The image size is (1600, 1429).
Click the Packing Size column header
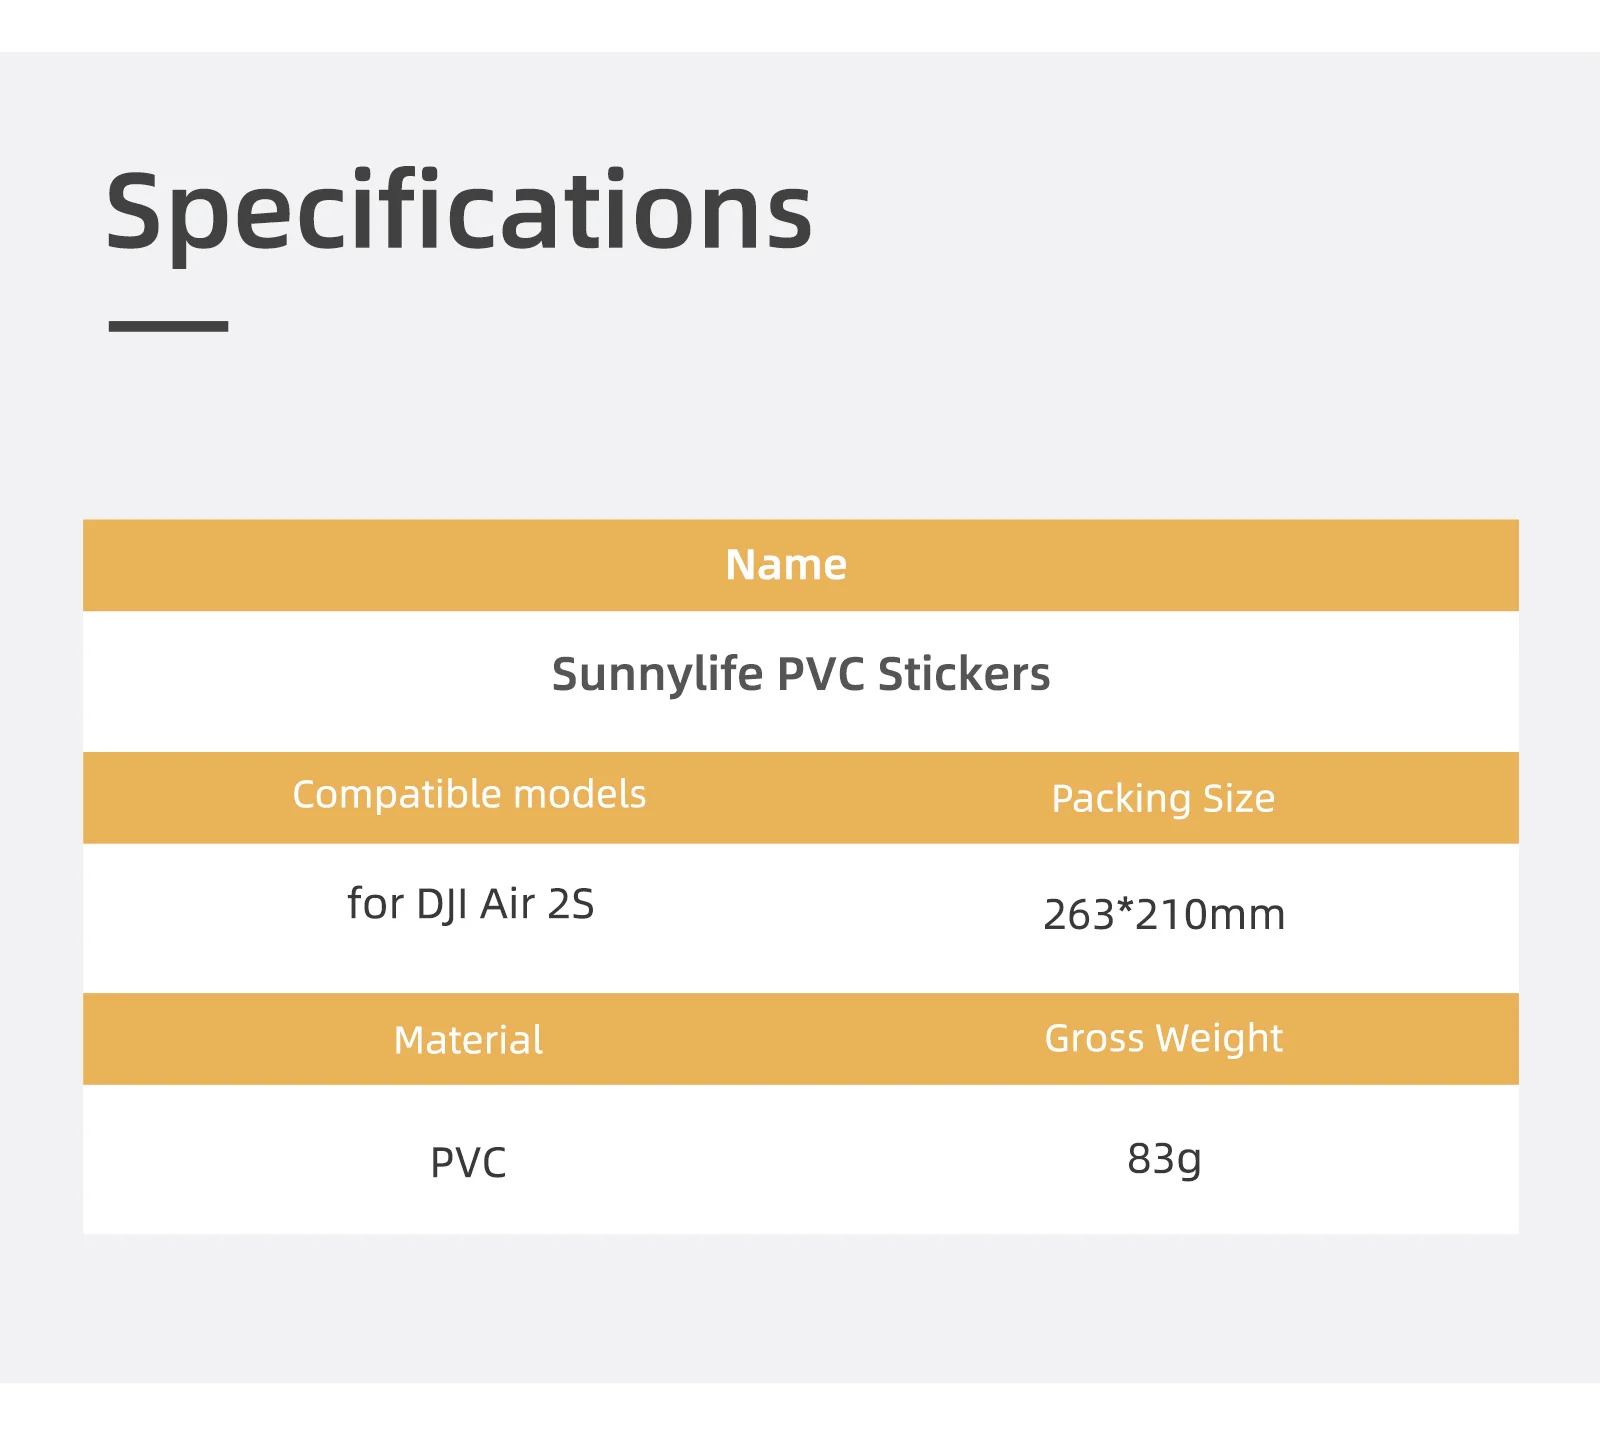click(x=1163, y=799)
